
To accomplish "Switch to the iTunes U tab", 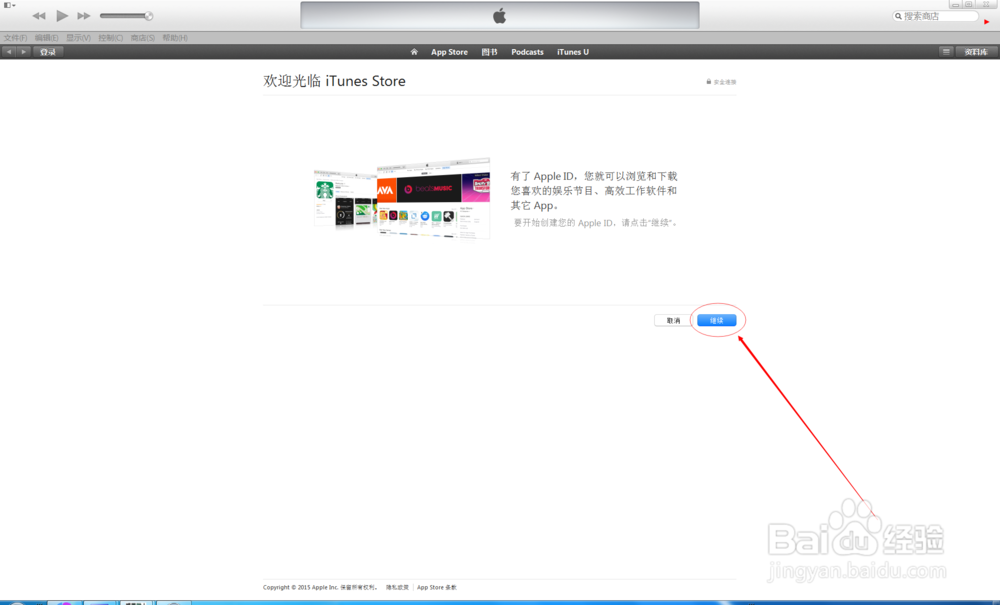I will [x=572, y=51].
